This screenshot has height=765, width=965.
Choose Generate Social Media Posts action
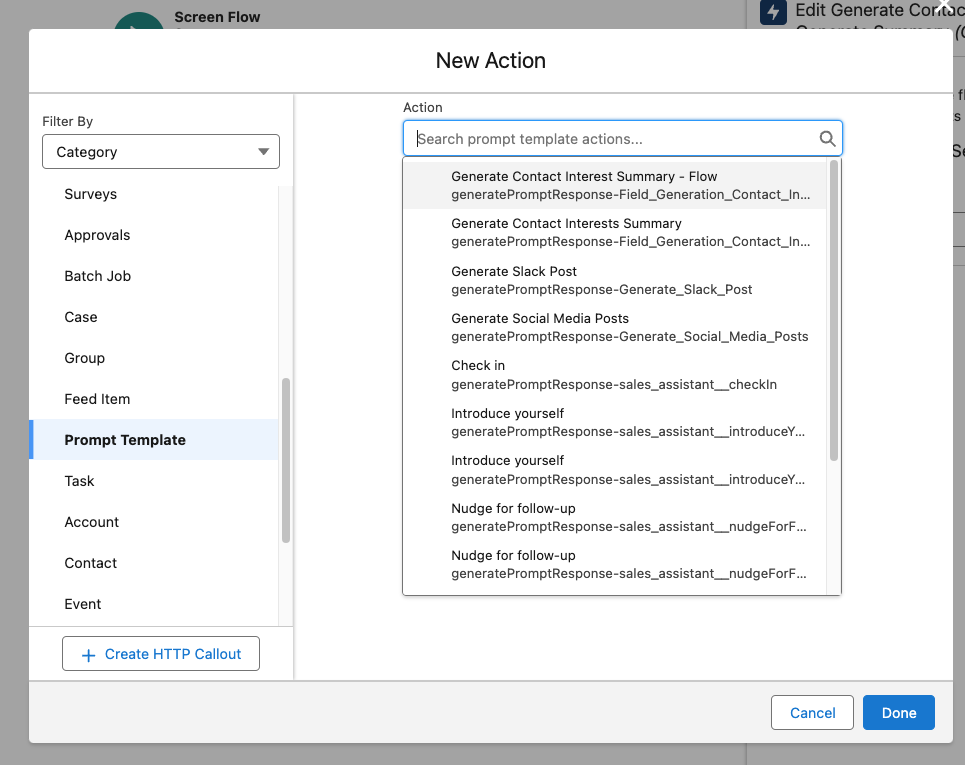(614, 327)
